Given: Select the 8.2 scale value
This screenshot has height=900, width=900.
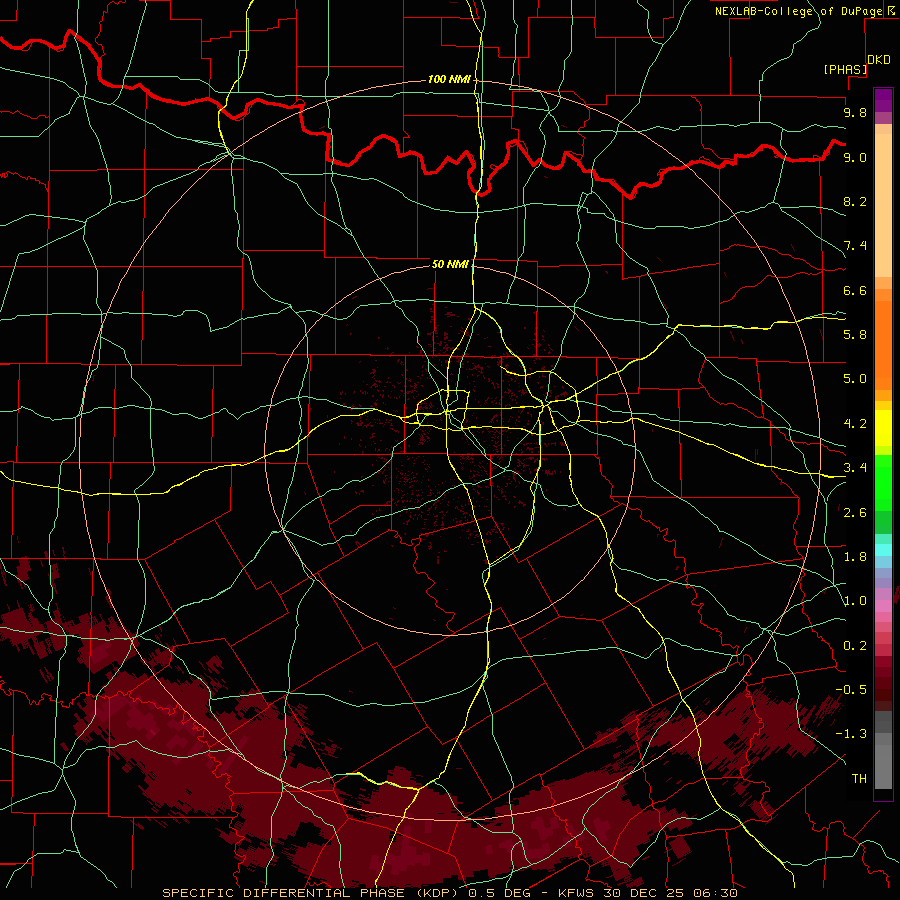Looking at the screenshot, I should 855,201.
